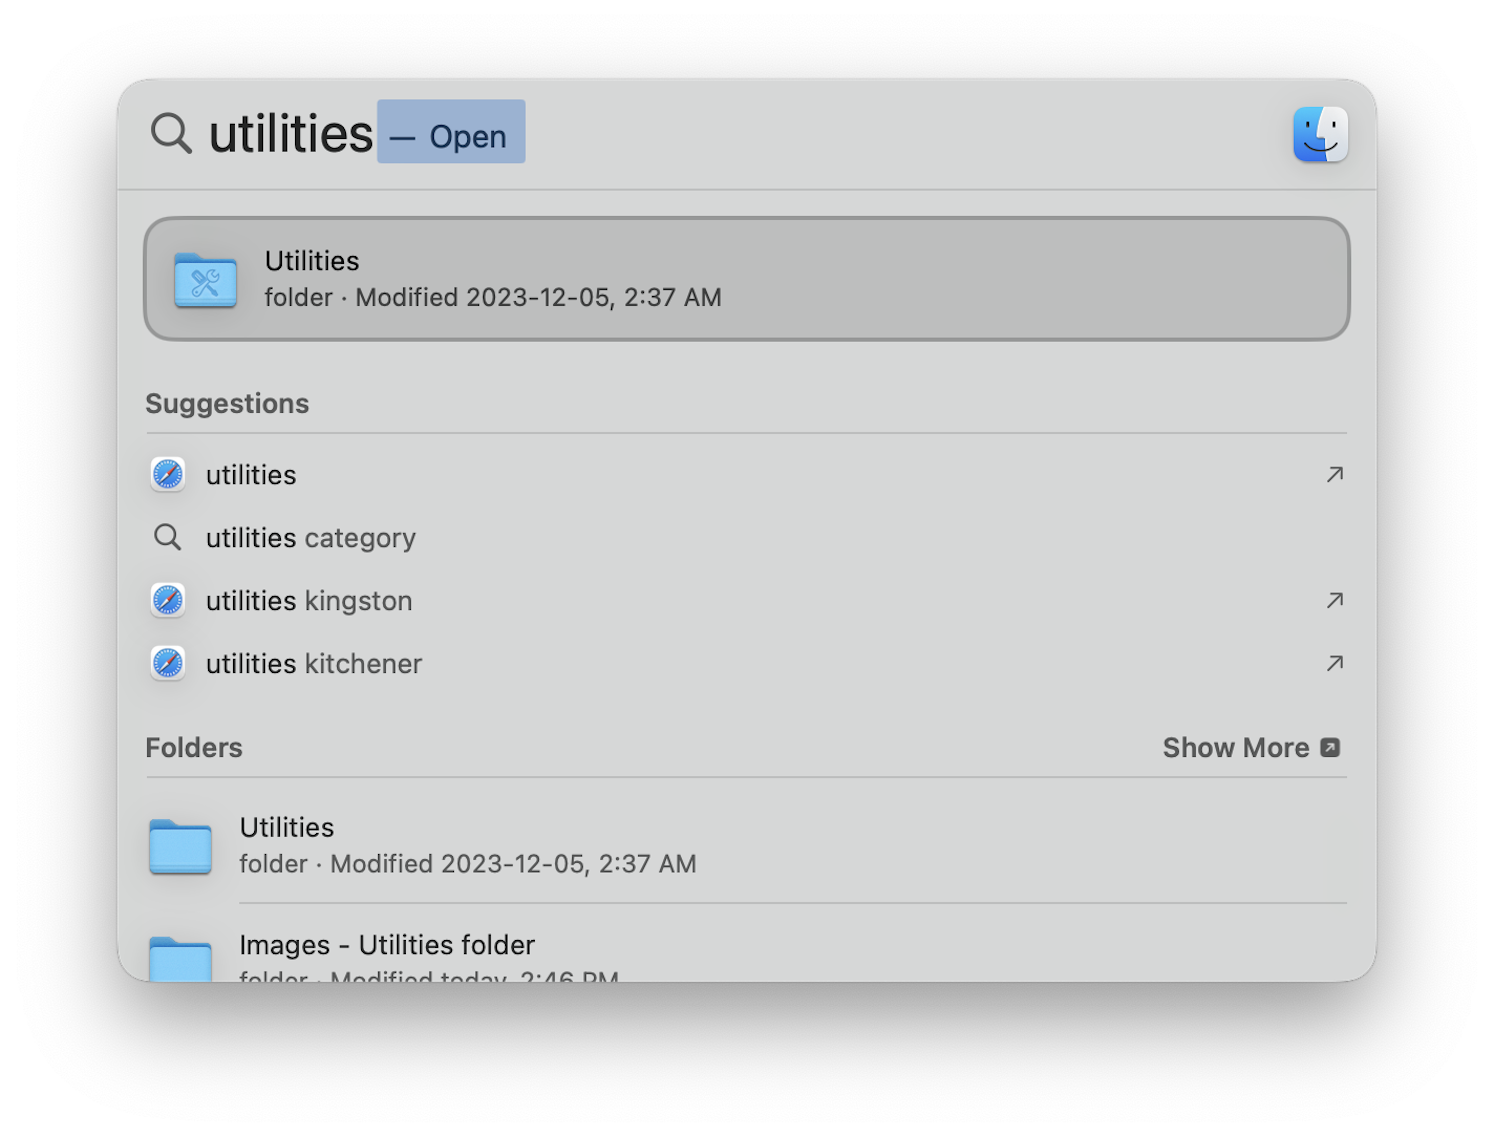Click the magnifying glass icon beside utilities category
The image size is (1494, 1137).
click(167, 537)
